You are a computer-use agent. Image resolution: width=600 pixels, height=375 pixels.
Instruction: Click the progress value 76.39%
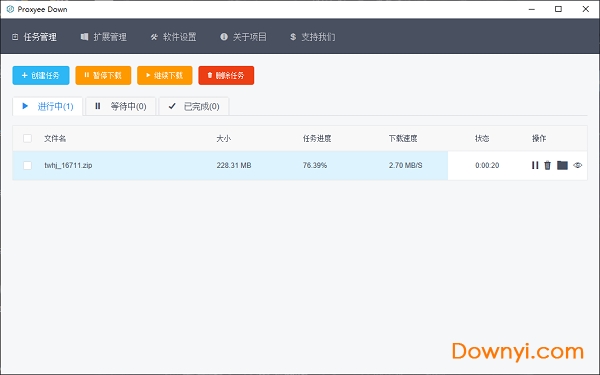point(315,165)
